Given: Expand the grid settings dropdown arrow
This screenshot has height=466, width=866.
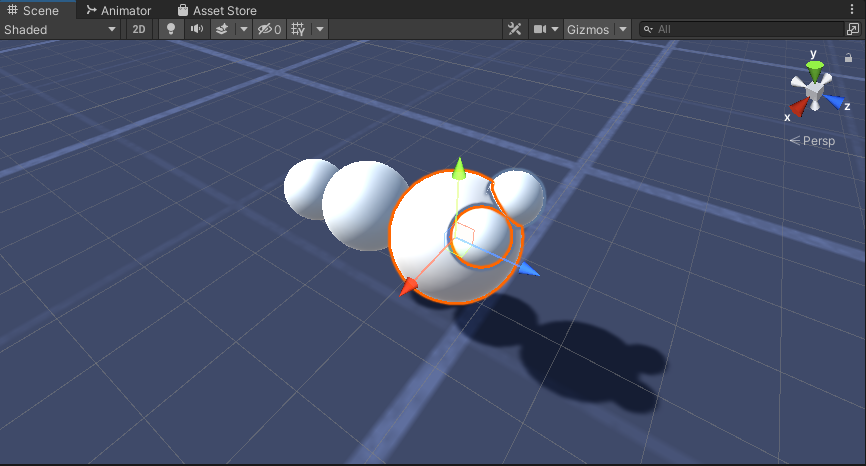Looking at the screenshot, I should [320, 29].
